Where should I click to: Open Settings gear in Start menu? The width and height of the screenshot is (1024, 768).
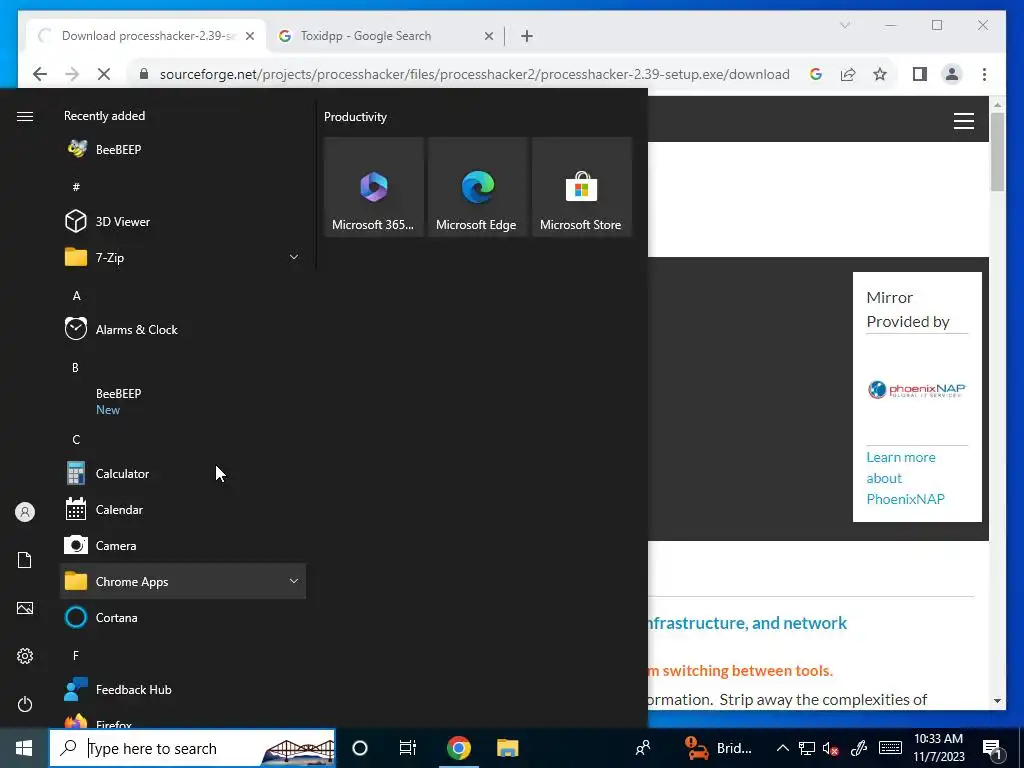(25, 656)
